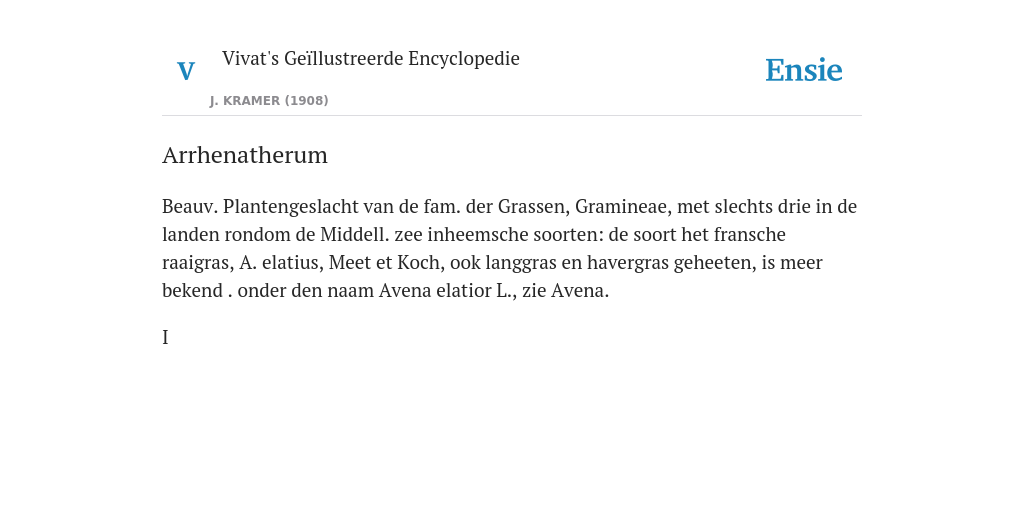Open Vivat's Geïllustreerde Encyclopedie title link

pos(370,58)
